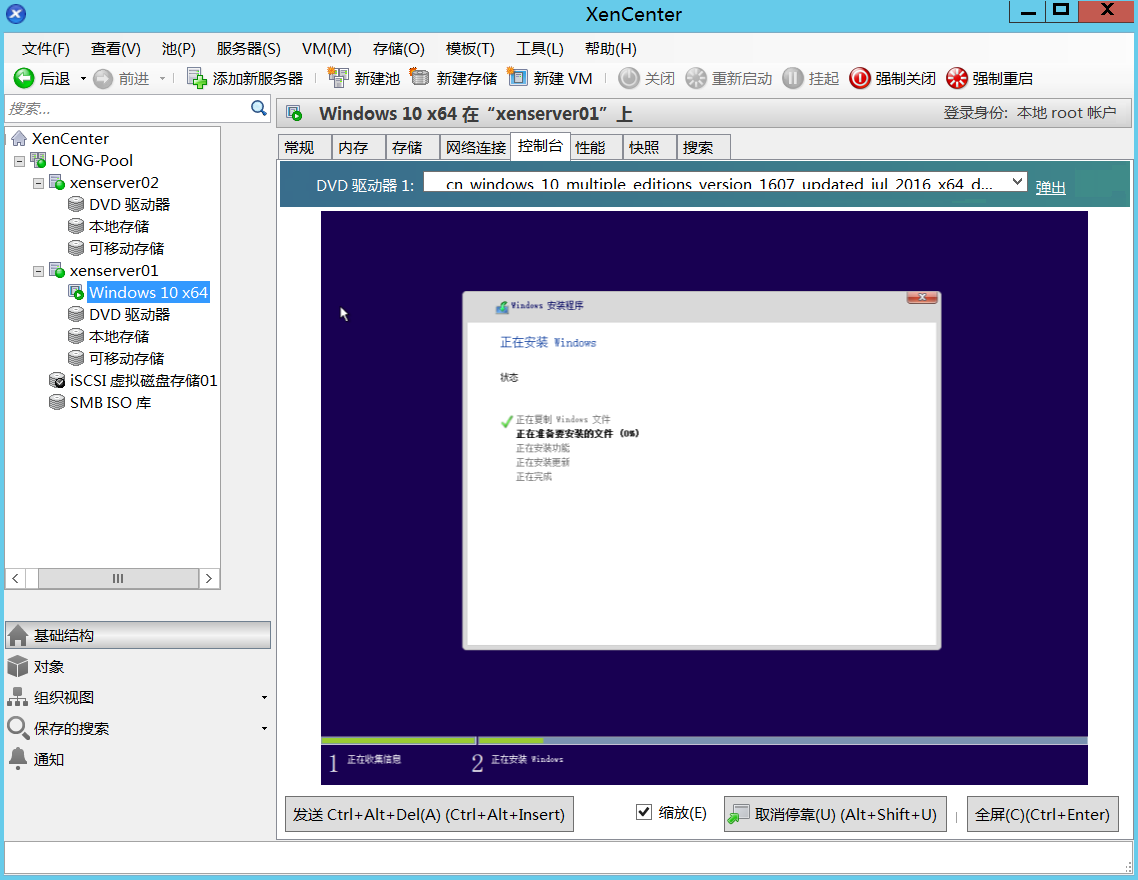The image size is (1138, 880).
Task: Switch to the Snapshots tab (快照)
Action: tap(649, 147)
